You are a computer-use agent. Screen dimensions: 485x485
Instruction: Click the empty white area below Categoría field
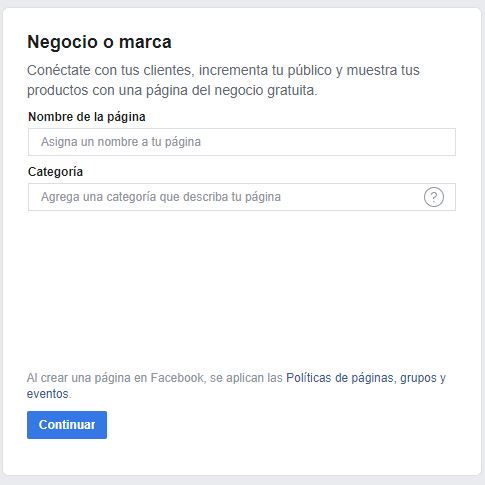(x=242, y=287)
